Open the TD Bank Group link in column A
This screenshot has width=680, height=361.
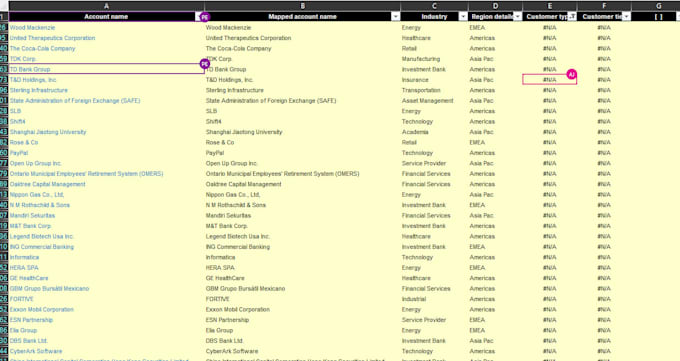tap(30, 69)
